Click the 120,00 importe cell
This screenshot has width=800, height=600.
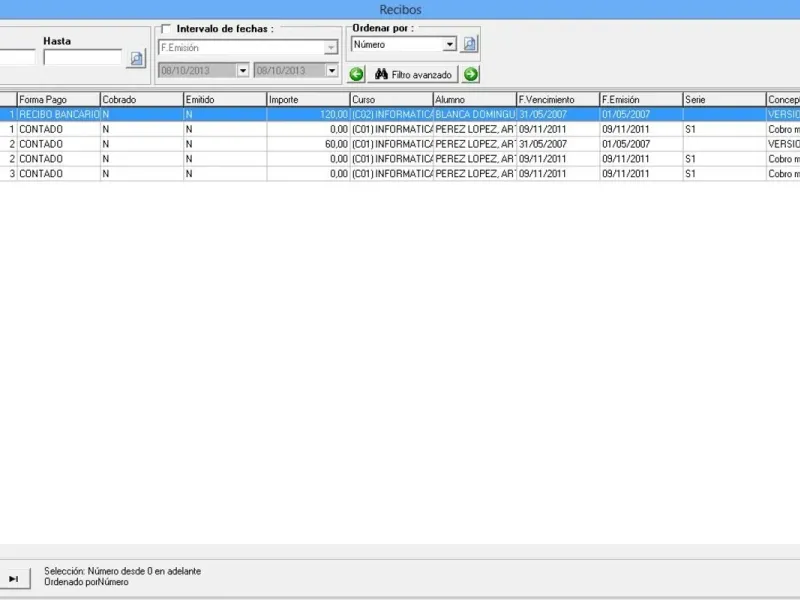coord(308,114)
